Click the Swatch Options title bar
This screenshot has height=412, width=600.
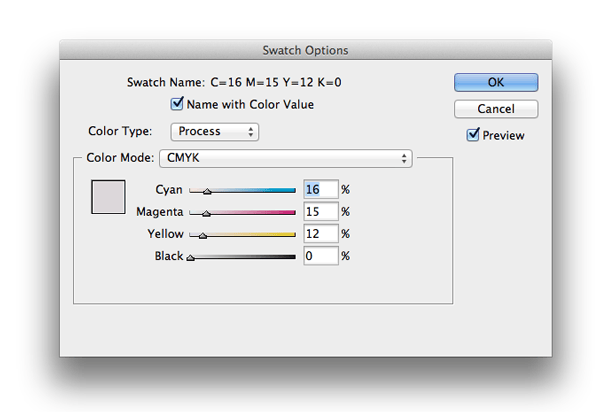pyautogui.click(x=306, y=50)
